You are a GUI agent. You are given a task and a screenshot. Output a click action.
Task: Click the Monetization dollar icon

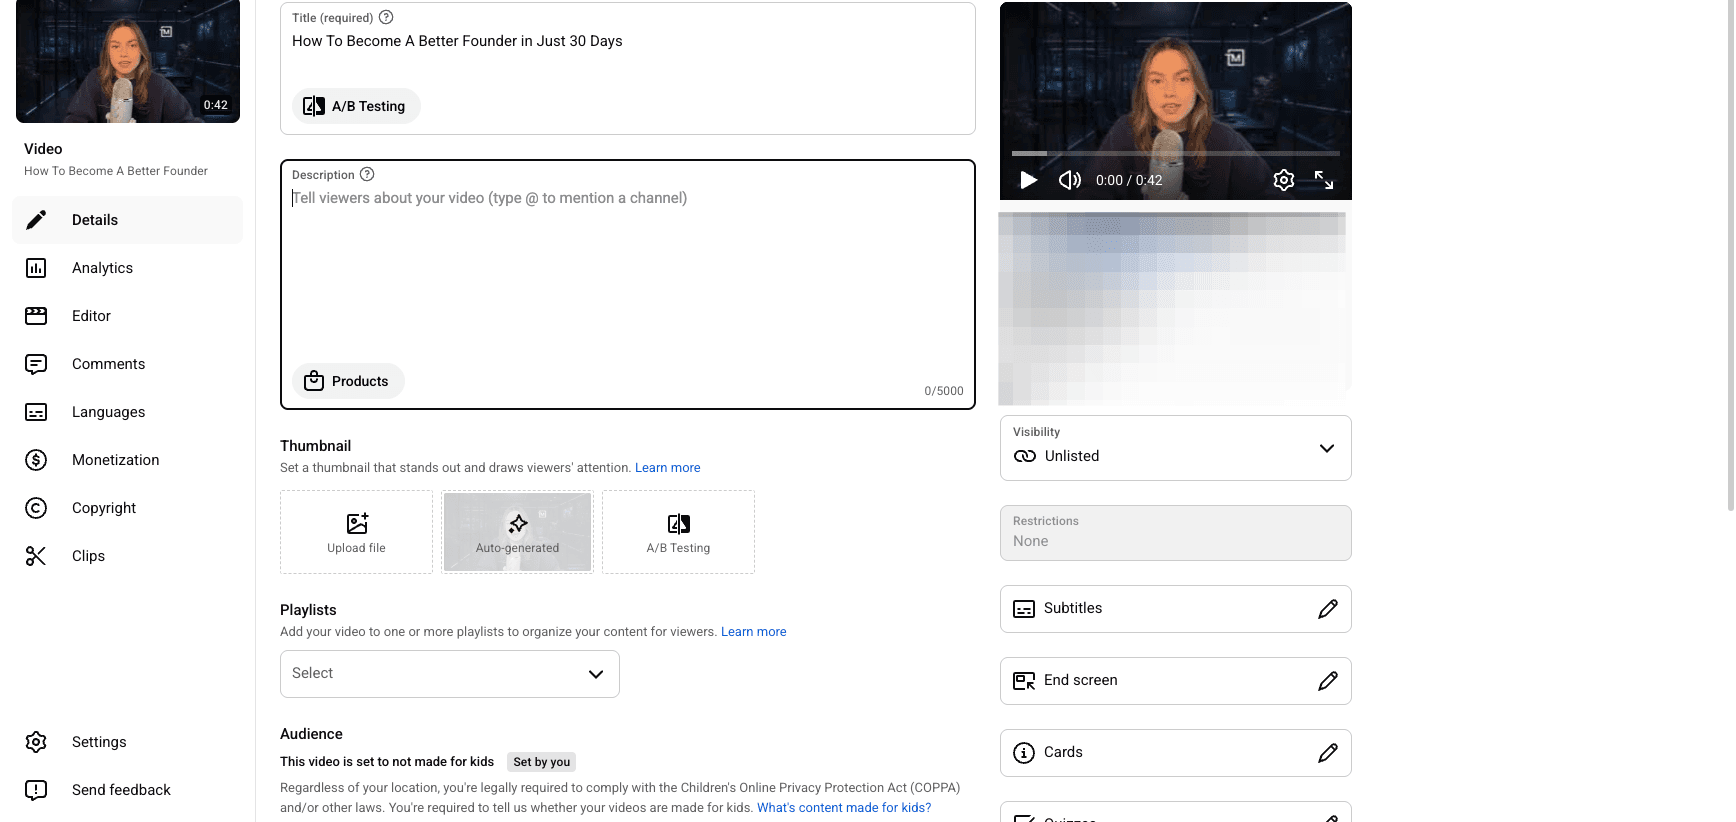point(36,460)
